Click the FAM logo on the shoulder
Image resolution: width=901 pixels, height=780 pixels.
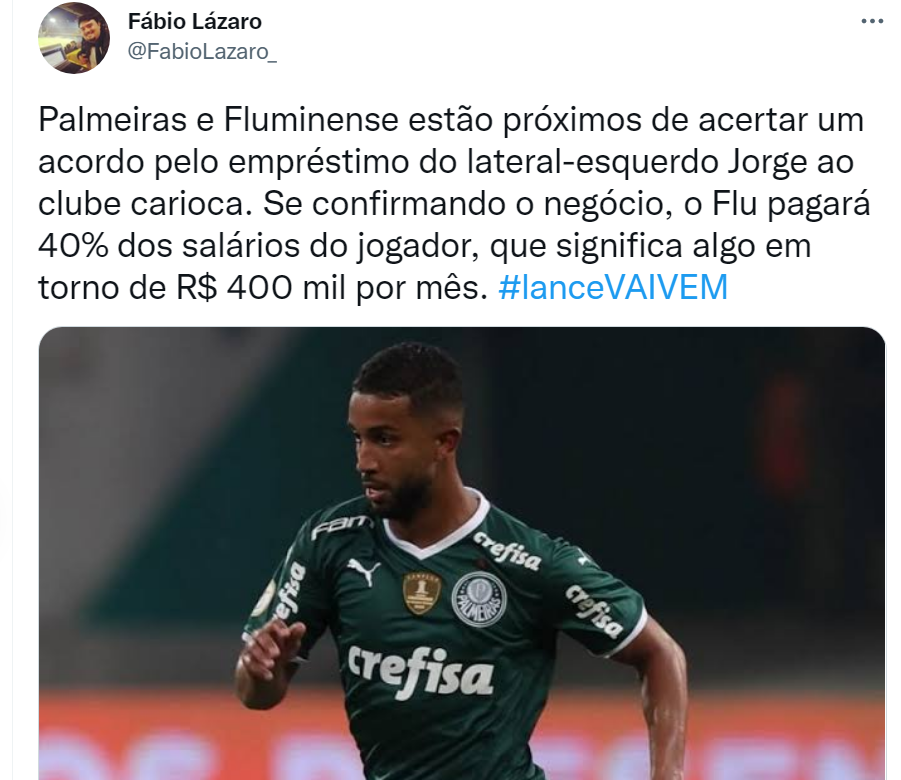[x=341, y=525]
